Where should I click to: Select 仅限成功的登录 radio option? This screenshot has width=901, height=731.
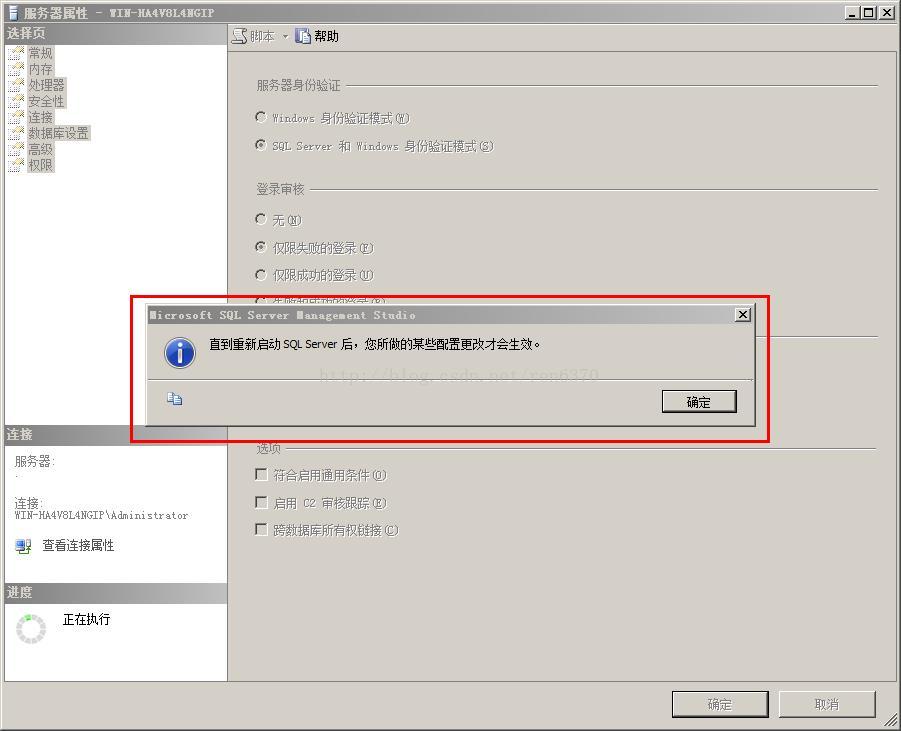[x=261, y=275]
